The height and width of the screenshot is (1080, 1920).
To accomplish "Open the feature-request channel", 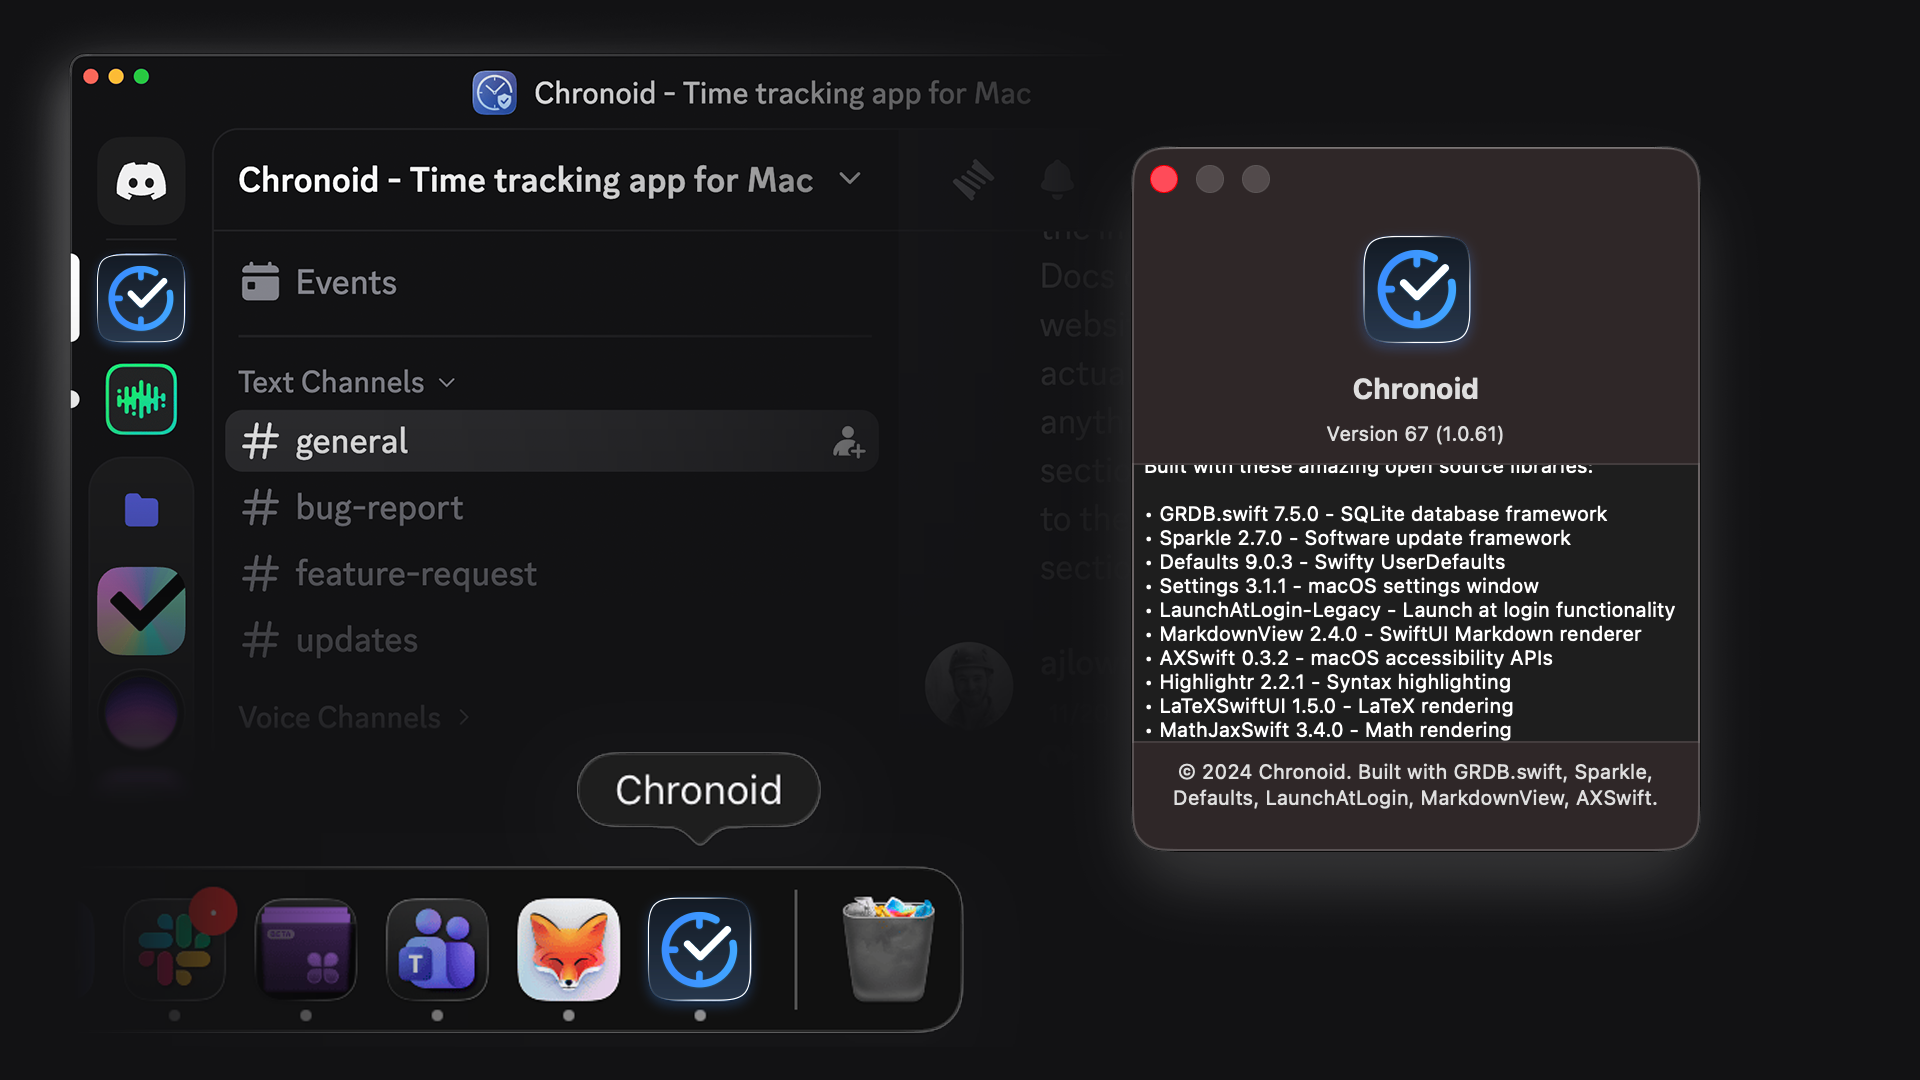I will pos(415,574).
